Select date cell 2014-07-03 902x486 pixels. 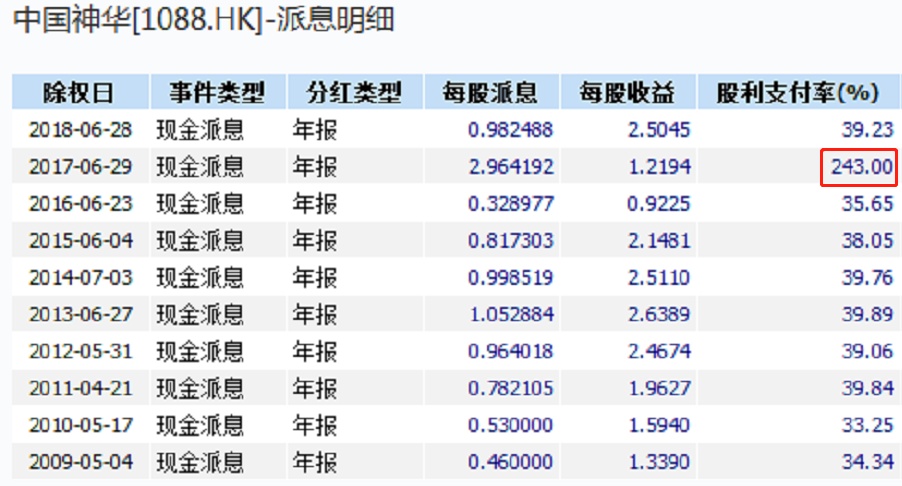81,277
